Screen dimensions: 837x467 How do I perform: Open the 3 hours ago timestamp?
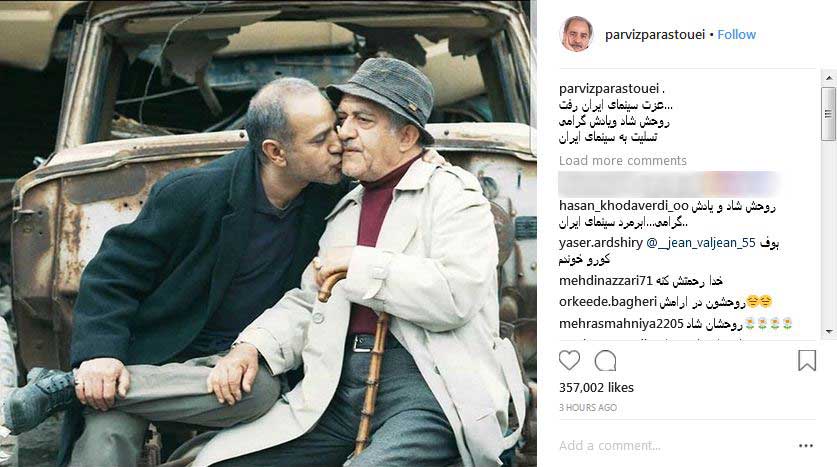(588, 408)
